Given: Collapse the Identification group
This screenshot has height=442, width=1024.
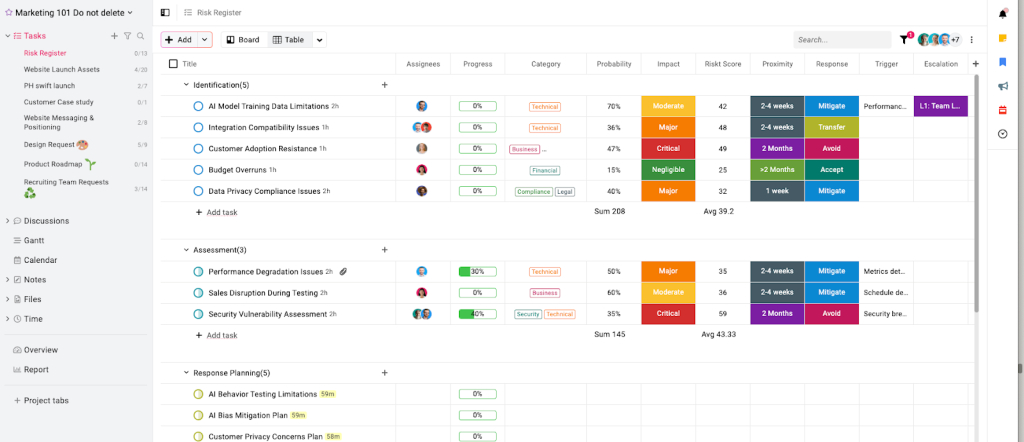Looking at the screenshot, I should (186, 85).
